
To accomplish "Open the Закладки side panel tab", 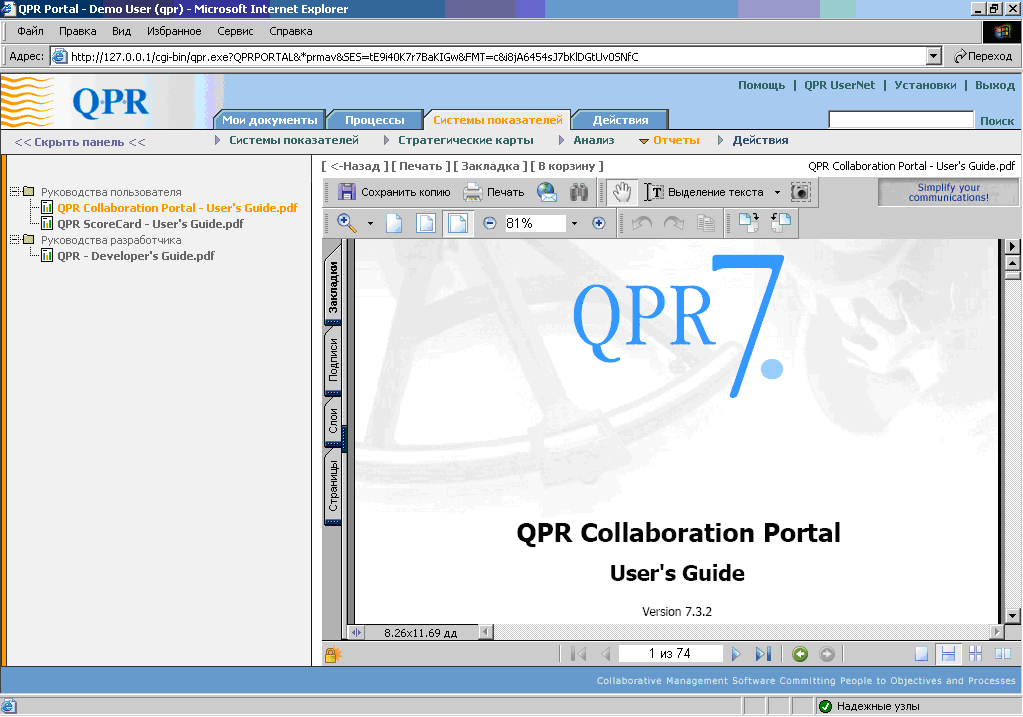I will [333, 286].
